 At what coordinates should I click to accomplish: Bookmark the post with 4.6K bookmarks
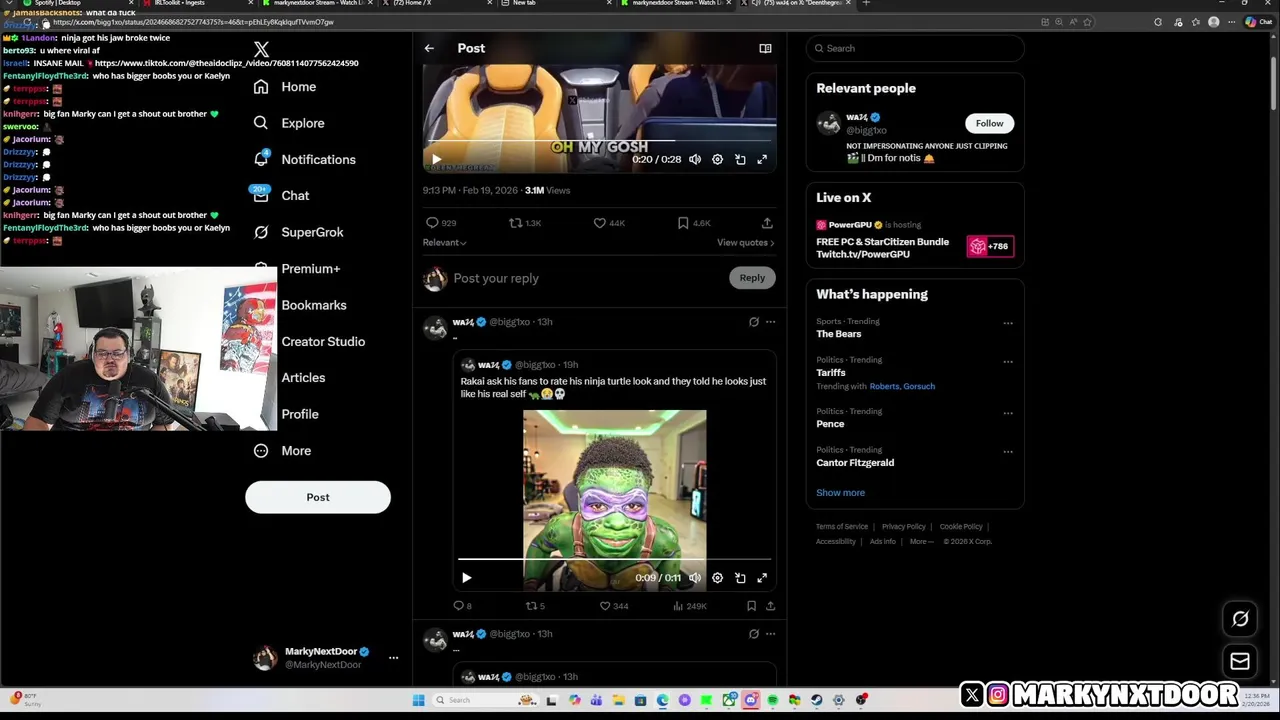point(693,223)
